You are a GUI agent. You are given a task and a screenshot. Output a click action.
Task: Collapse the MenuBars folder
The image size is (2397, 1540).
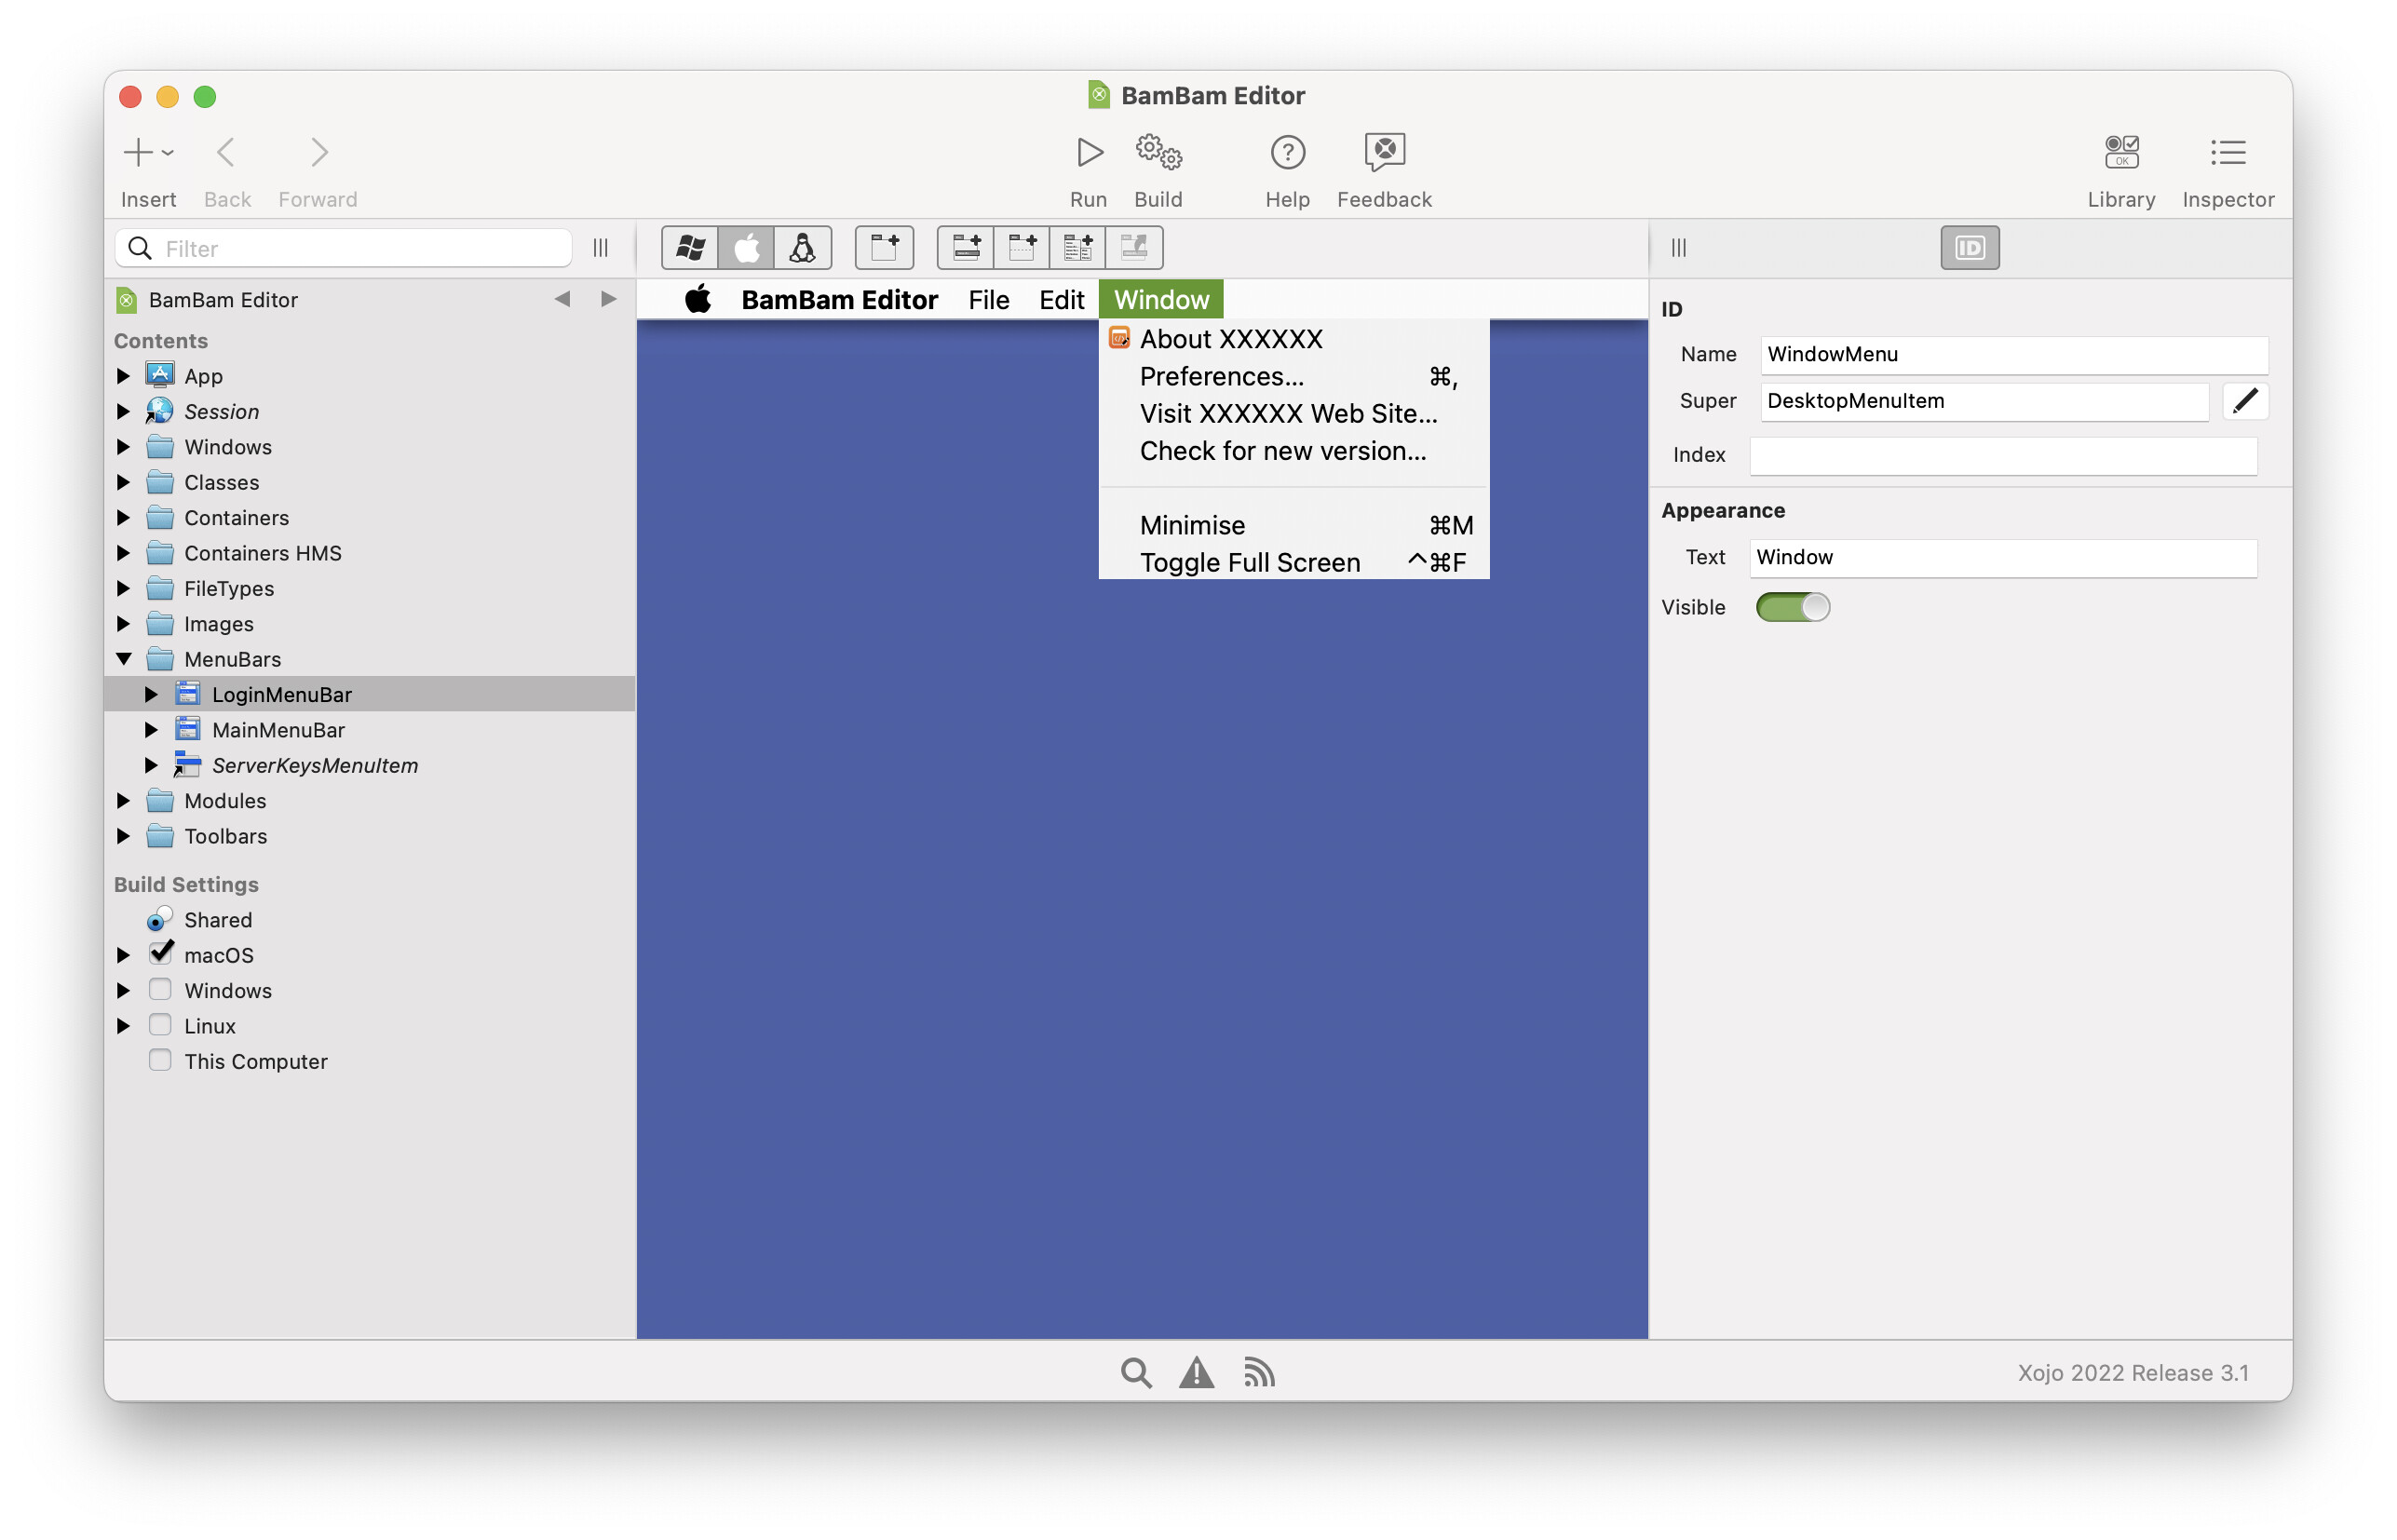click(123, 659)
